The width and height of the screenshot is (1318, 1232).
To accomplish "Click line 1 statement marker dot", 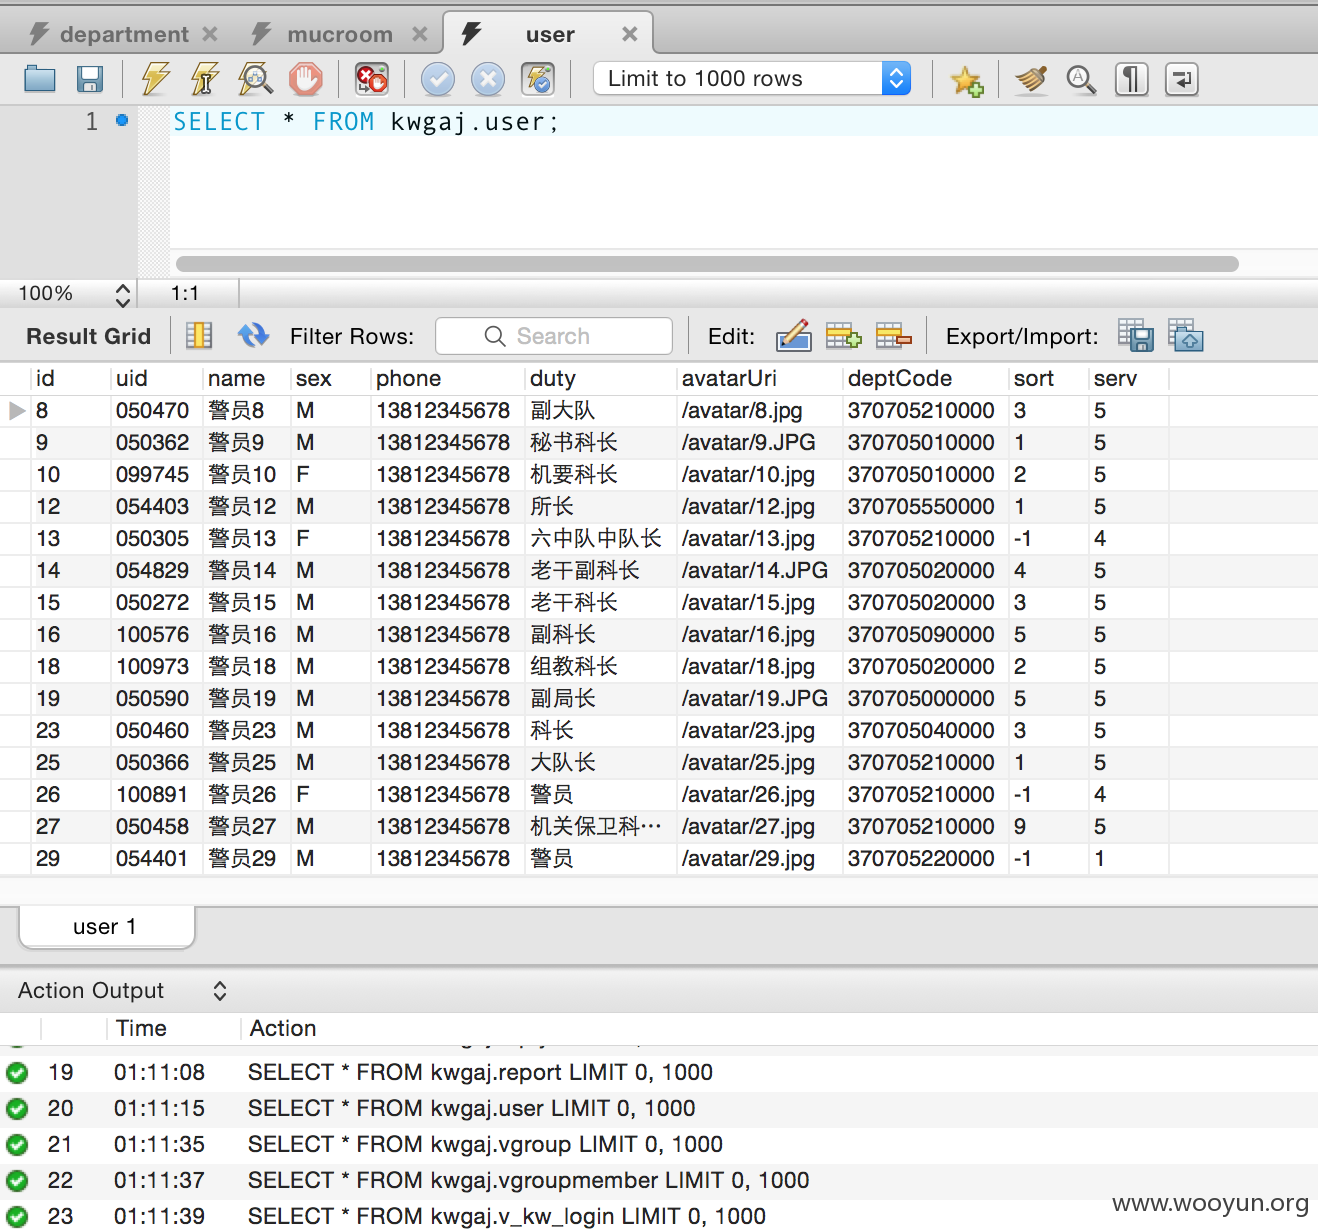I will coord(122,120).
